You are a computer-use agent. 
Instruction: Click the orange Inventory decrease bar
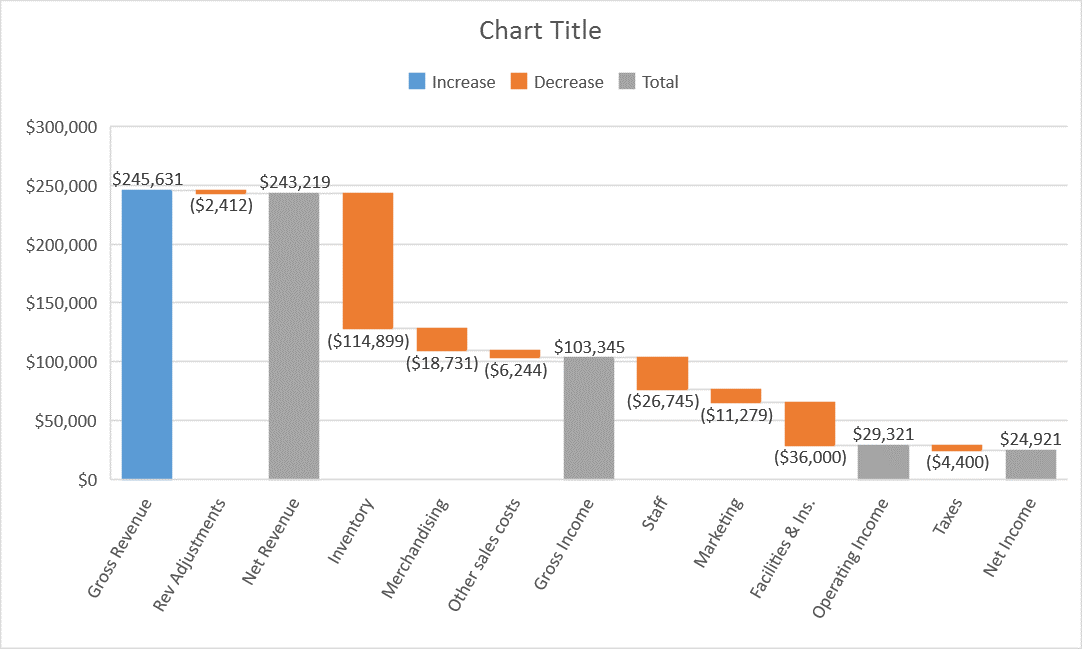(x=368, y=260)
